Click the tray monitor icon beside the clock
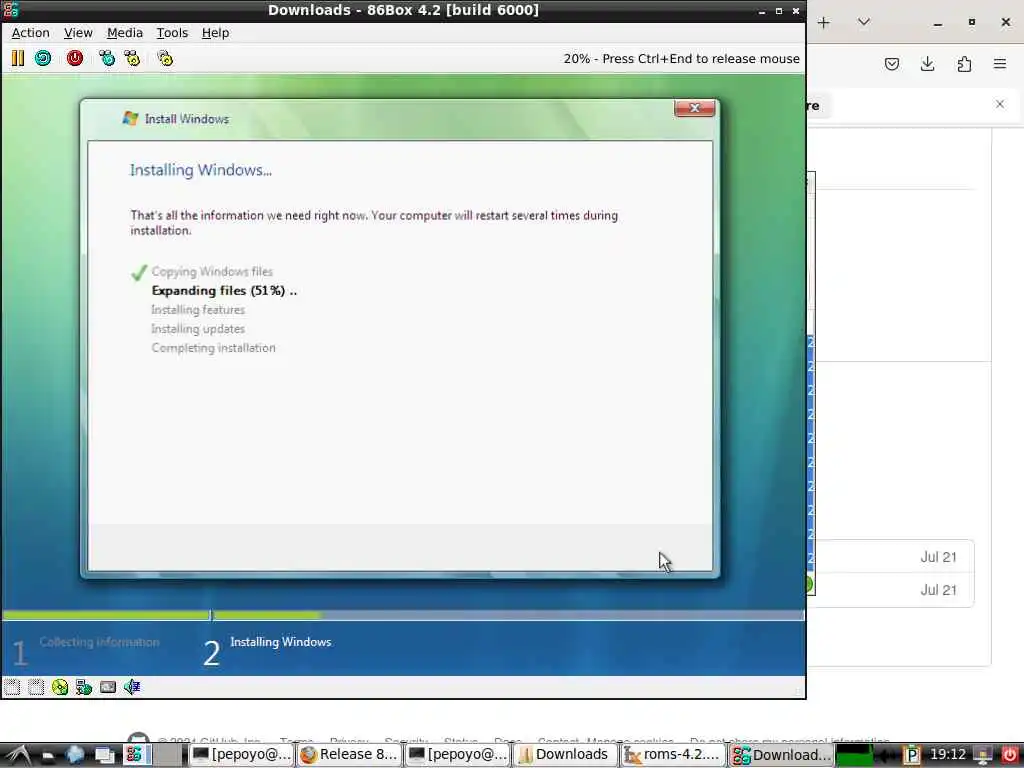Screen dimensions: 1024x768 point(984,756)
